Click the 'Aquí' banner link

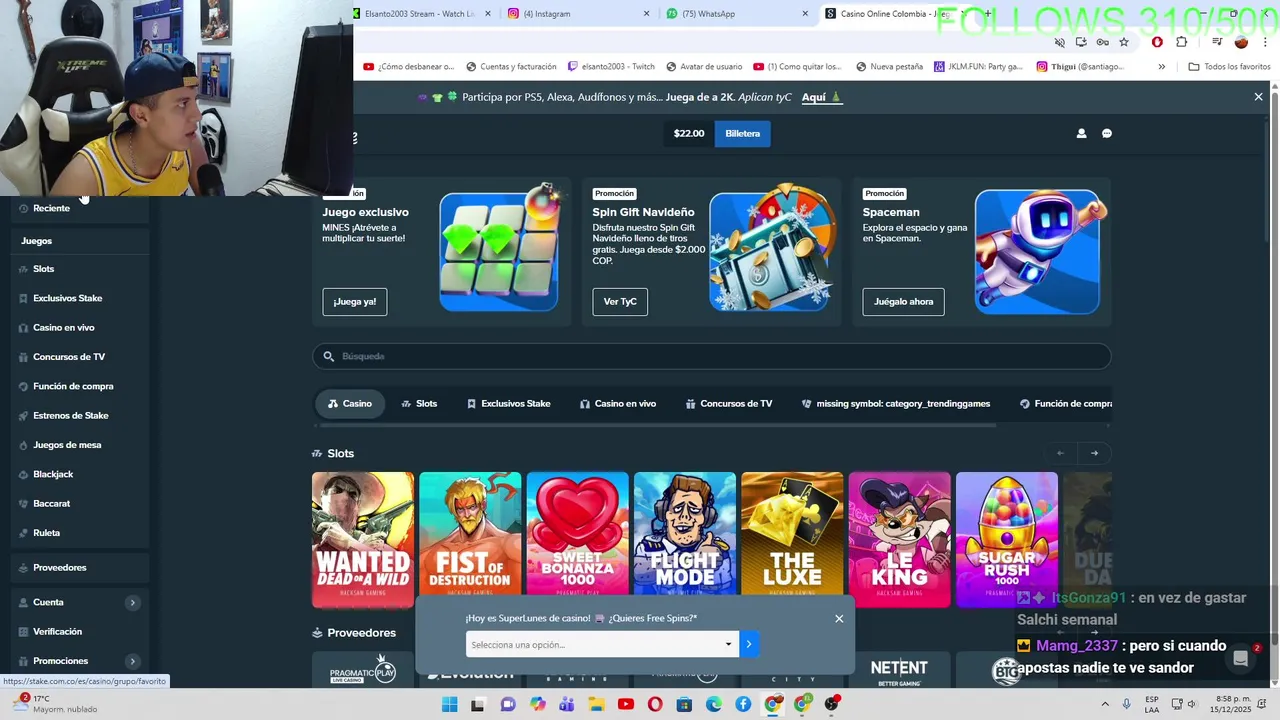821,97
